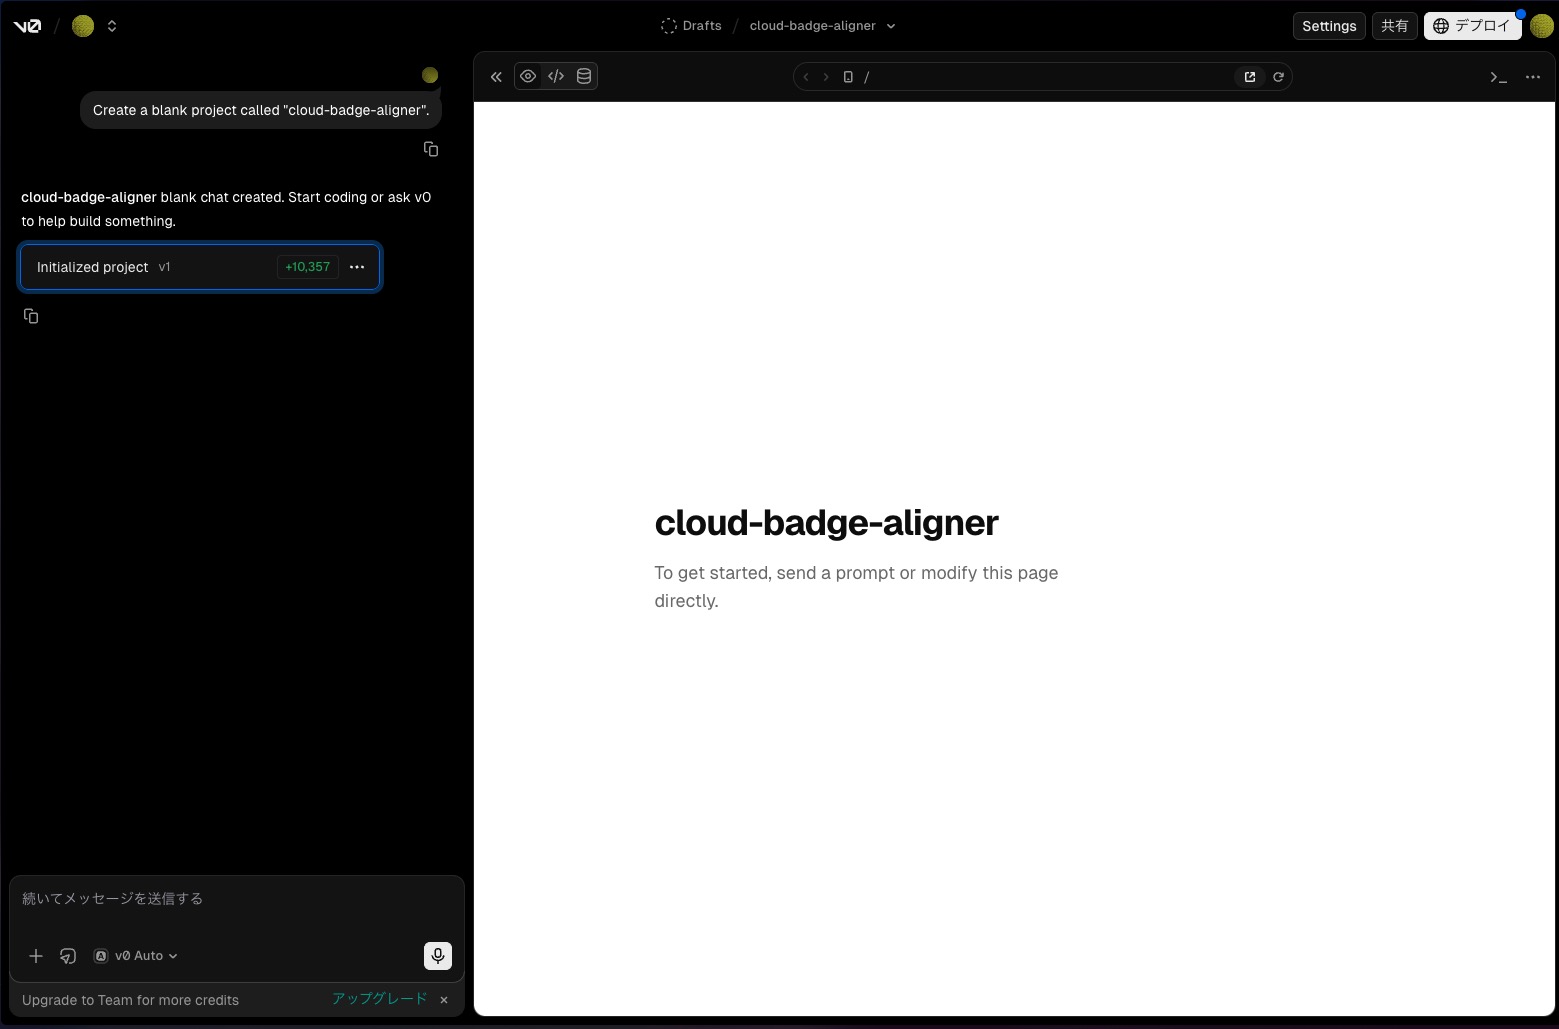Copy the user prompt message
This screenshot has height=1029, width=1559.
(x=431, y=149)
